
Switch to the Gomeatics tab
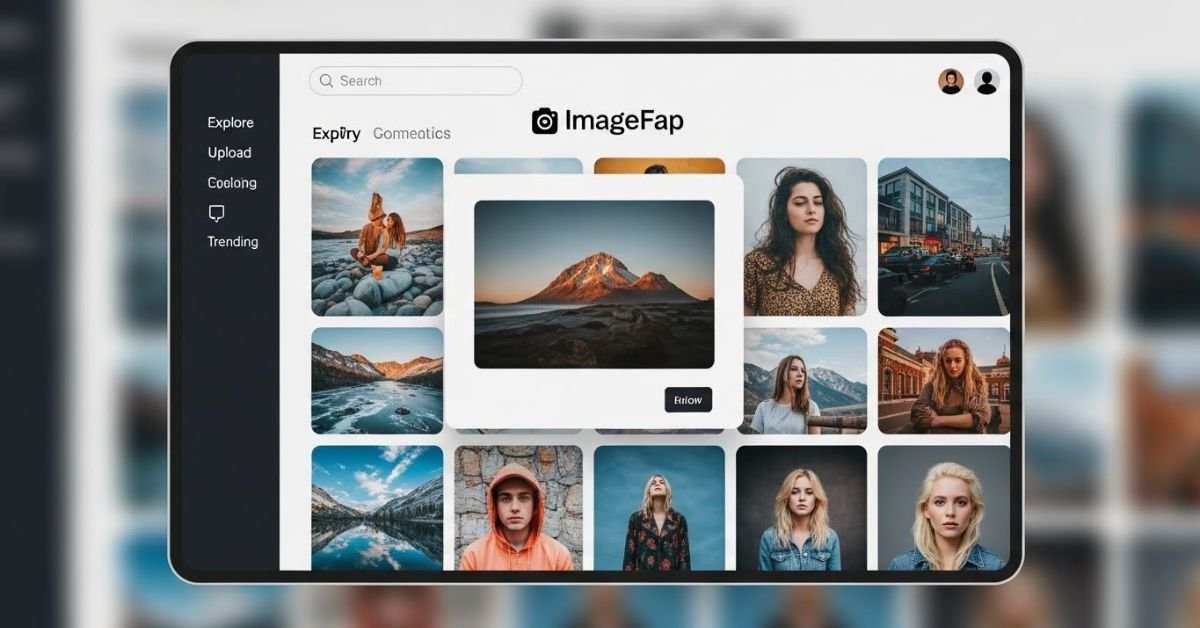click(412, 132)
